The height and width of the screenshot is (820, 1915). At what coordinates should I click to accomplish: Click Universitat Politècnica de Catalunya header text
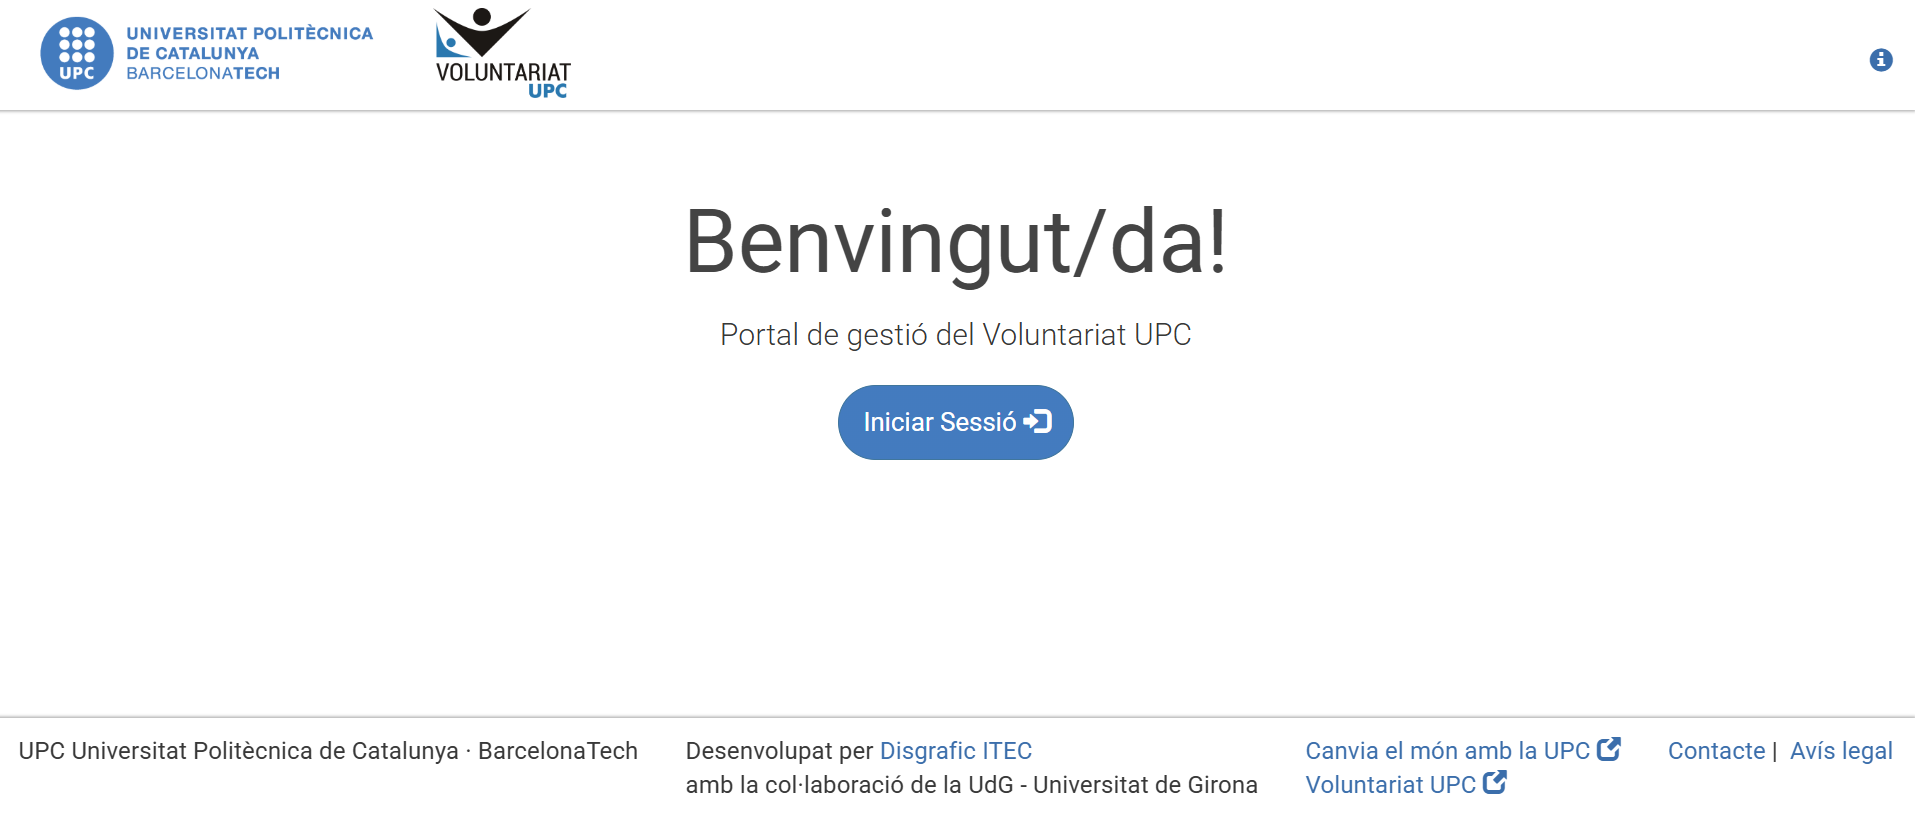(249, 42)
